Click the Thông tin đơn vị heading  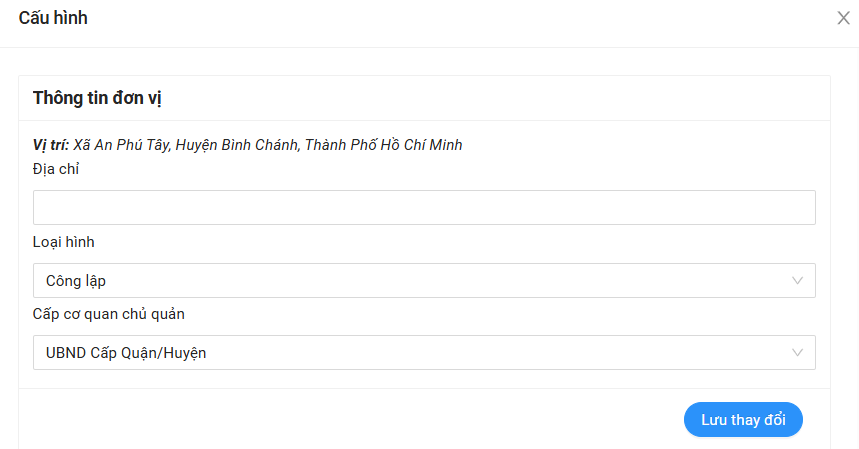point(97,98)
